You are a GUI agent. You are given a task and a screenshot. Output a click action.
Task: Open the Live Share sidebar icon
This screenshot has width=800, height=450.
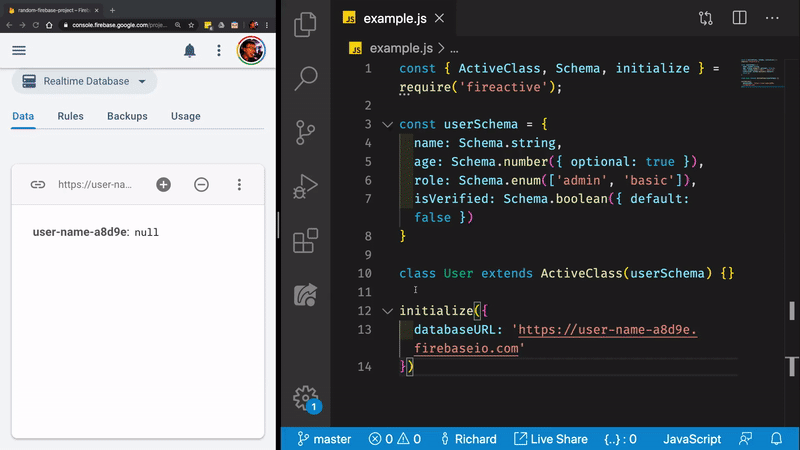(306, 294)
